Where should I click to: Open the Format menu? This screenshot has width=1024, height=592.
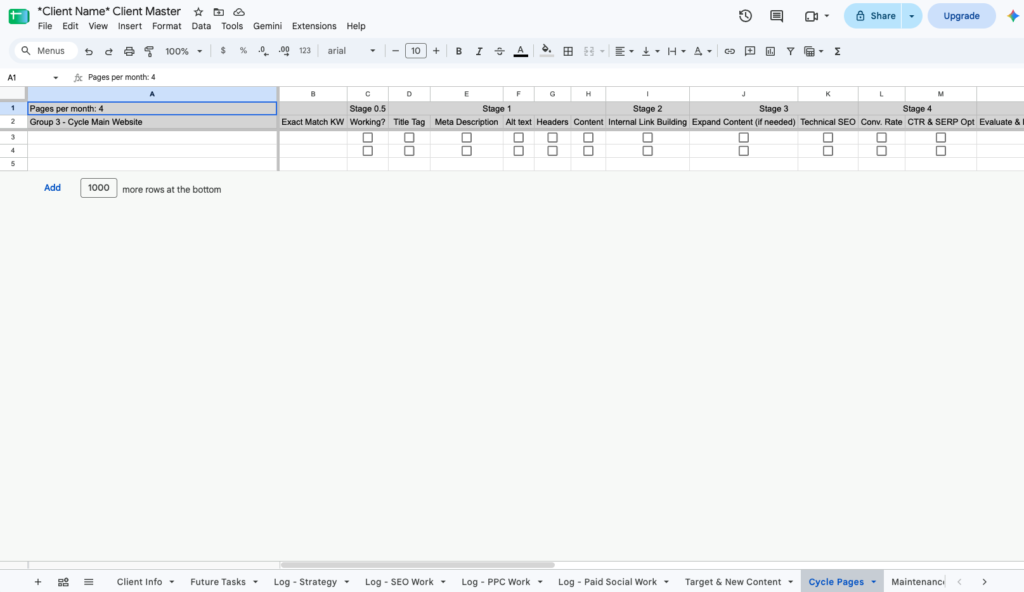click(167, 26)
